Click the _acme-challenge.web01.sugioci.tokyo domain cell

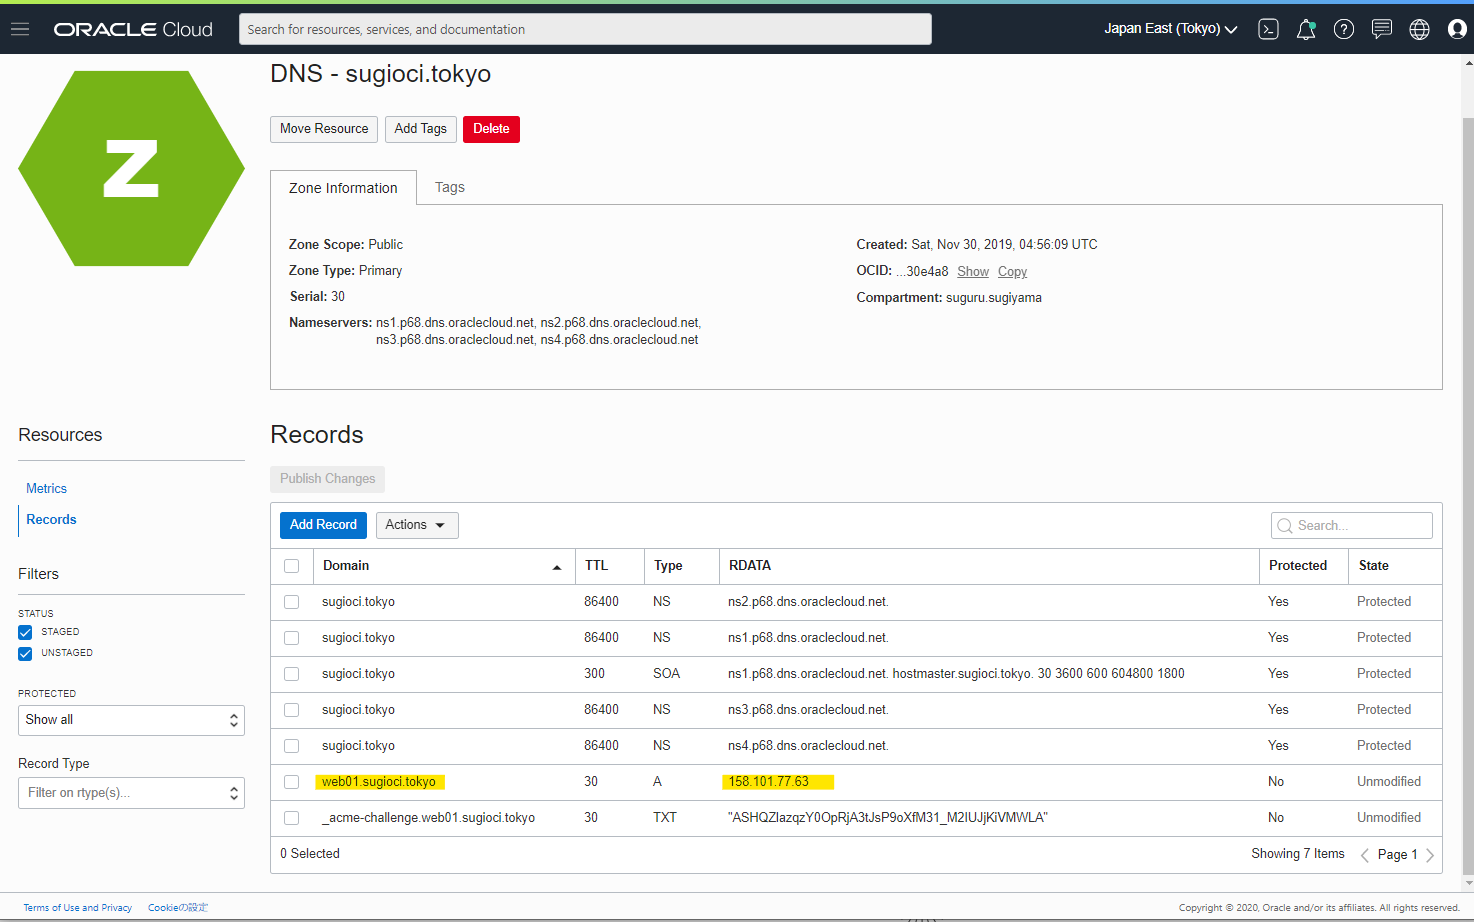pyautogui.click(x=428, y=818)
